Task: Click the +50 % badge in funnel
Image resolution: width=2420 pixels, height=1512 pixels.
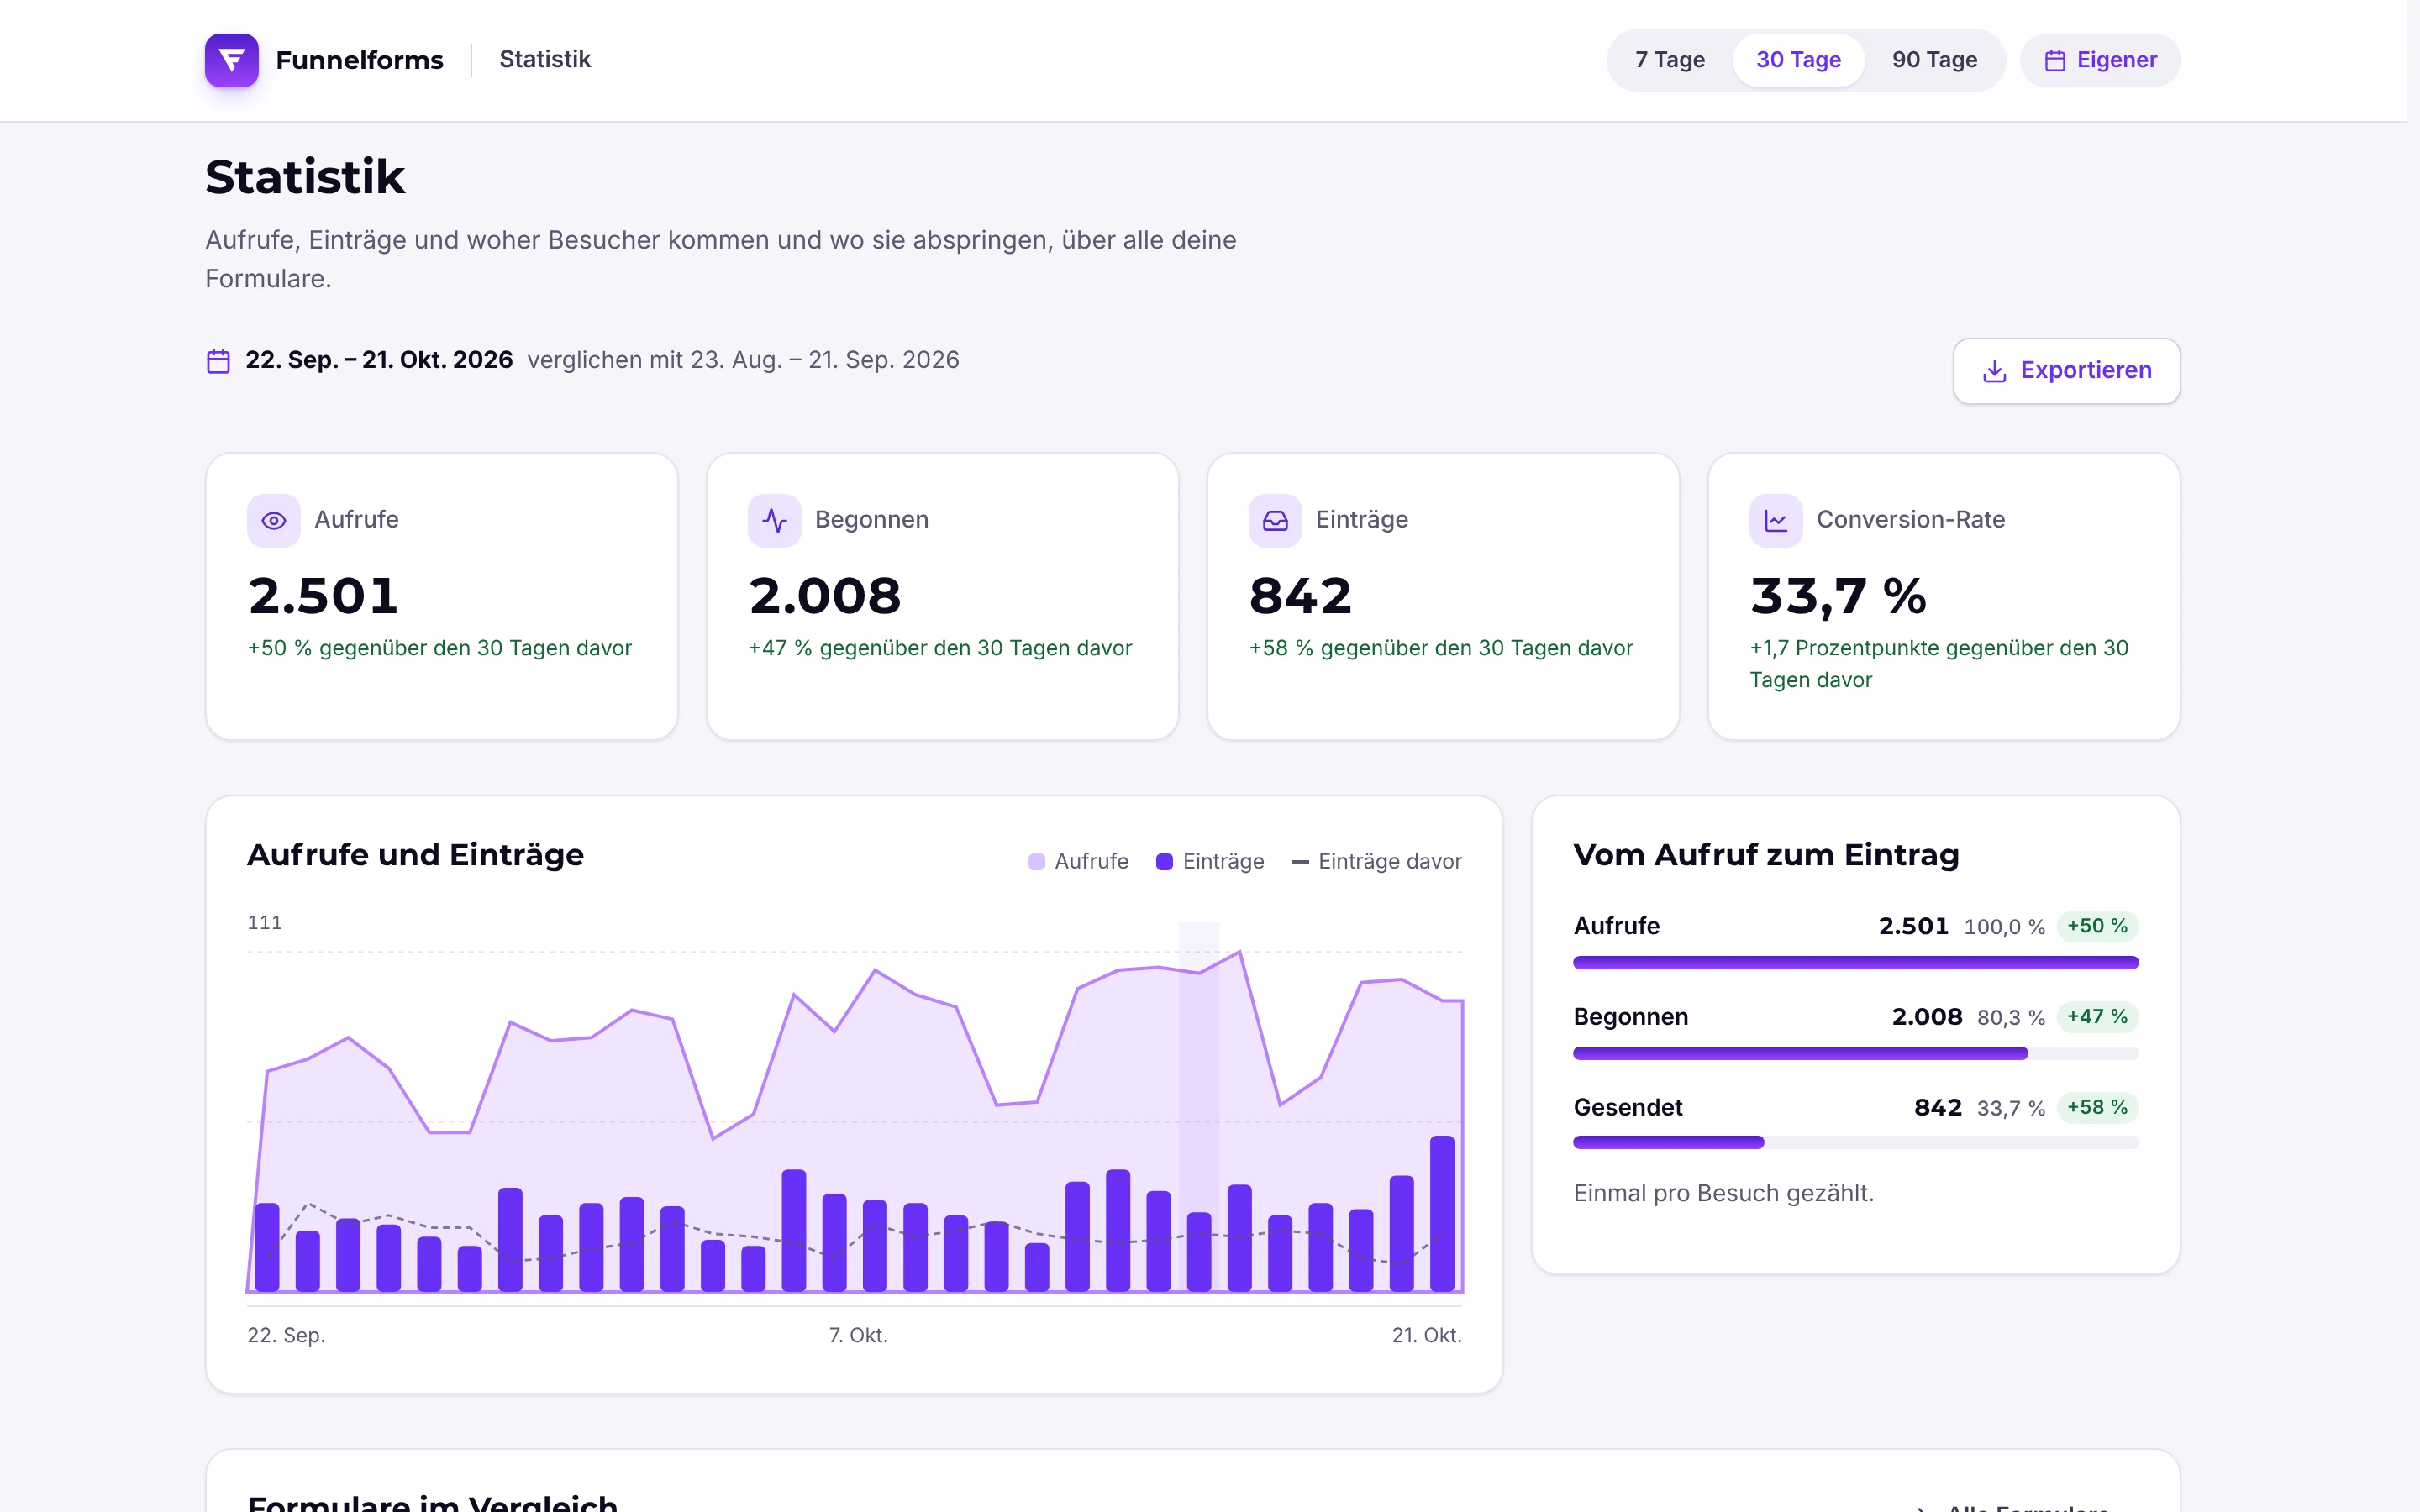Action: click(2097, 926)
